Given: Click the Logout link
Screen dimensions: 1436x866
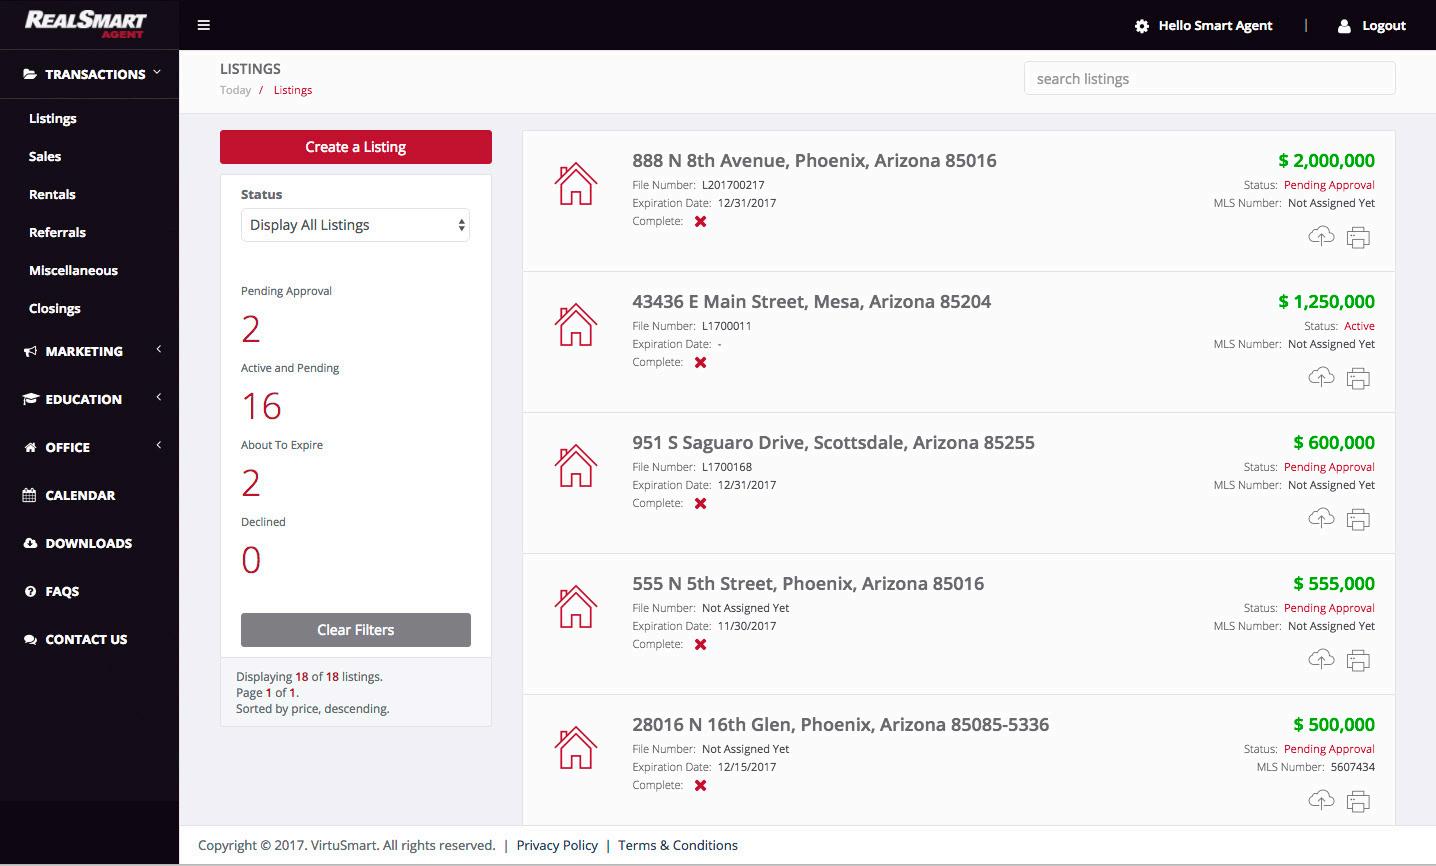Looking at the screenshot, I should coord(1384,26).
